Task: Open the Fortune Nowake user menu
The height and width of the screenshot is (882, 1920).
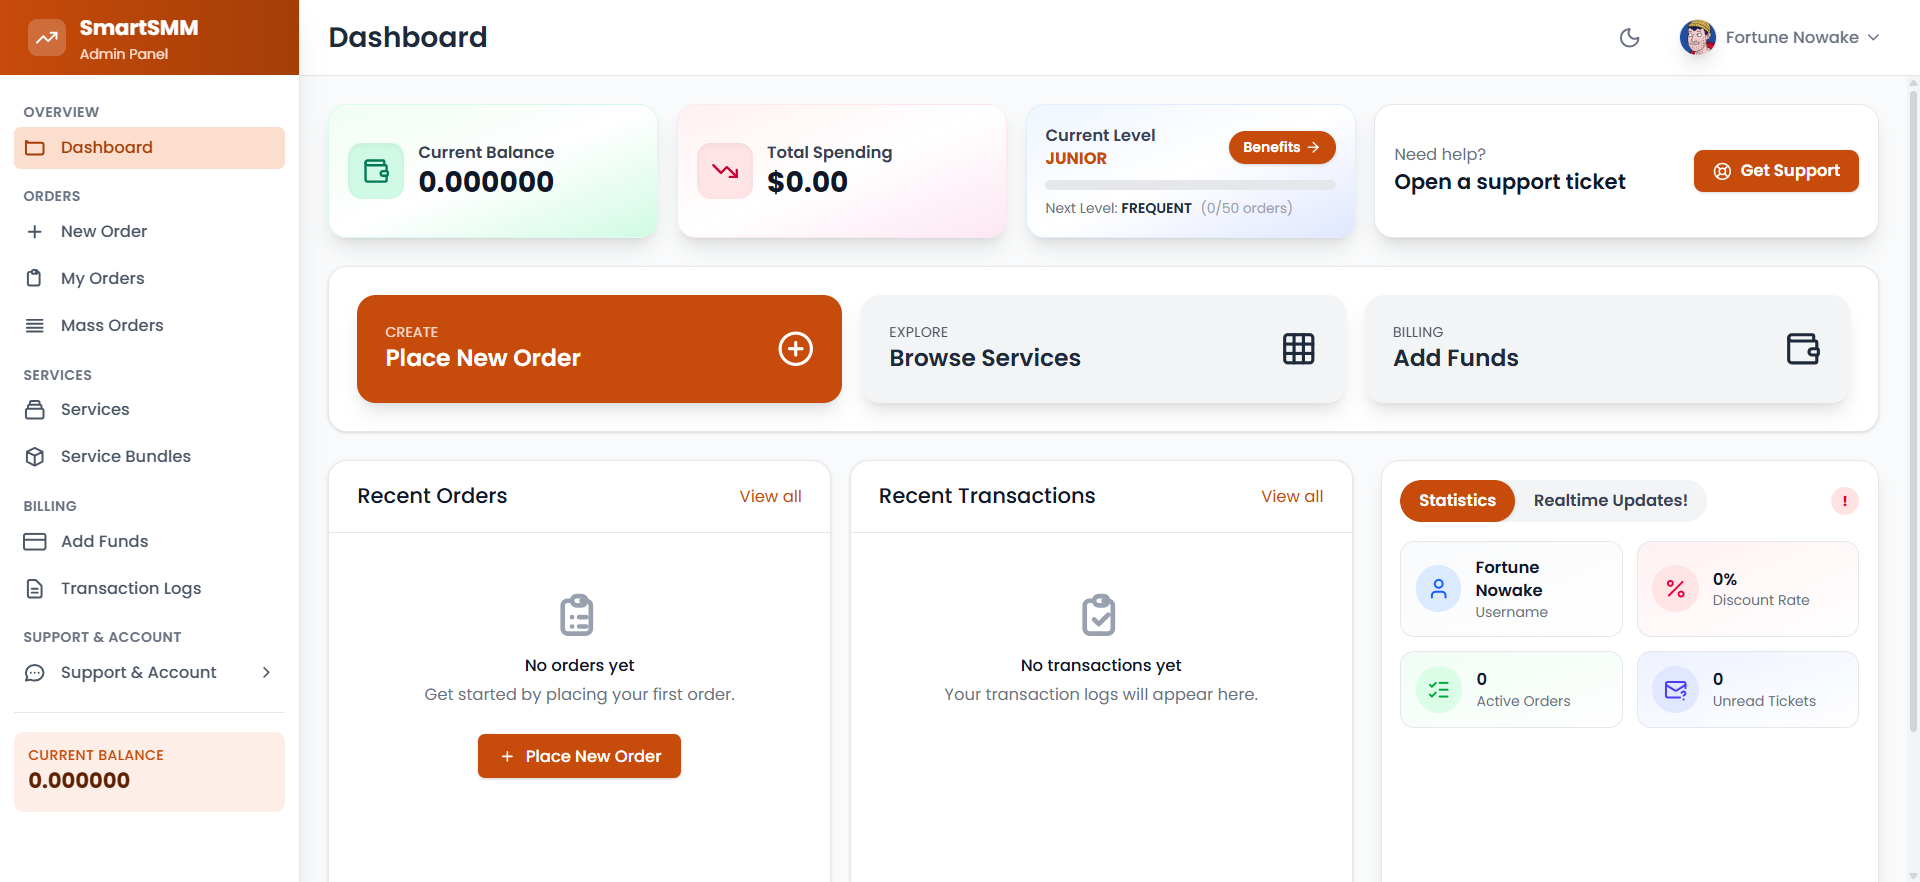Action: click(1780, 38)
